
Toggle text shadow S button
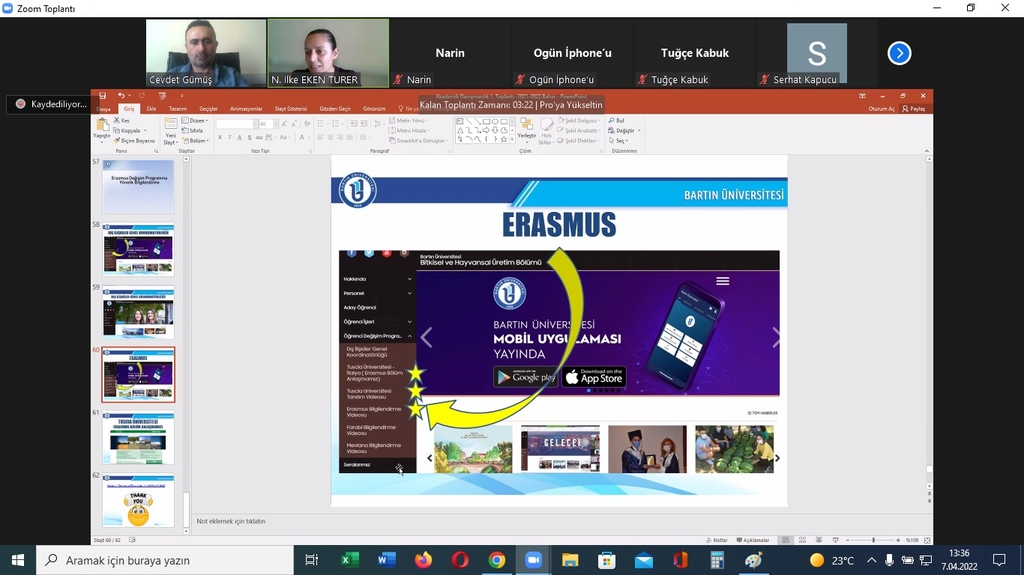click(249, 137)
